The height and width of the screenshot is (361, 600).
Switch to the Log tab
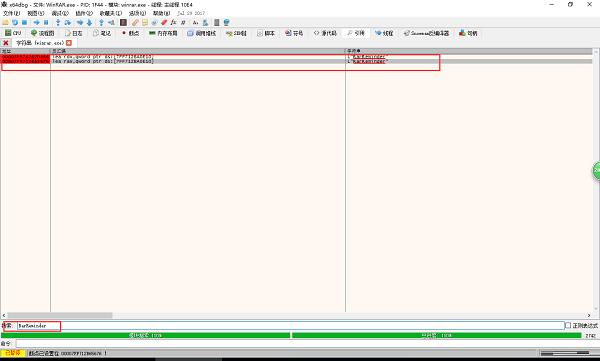[73, 33]
